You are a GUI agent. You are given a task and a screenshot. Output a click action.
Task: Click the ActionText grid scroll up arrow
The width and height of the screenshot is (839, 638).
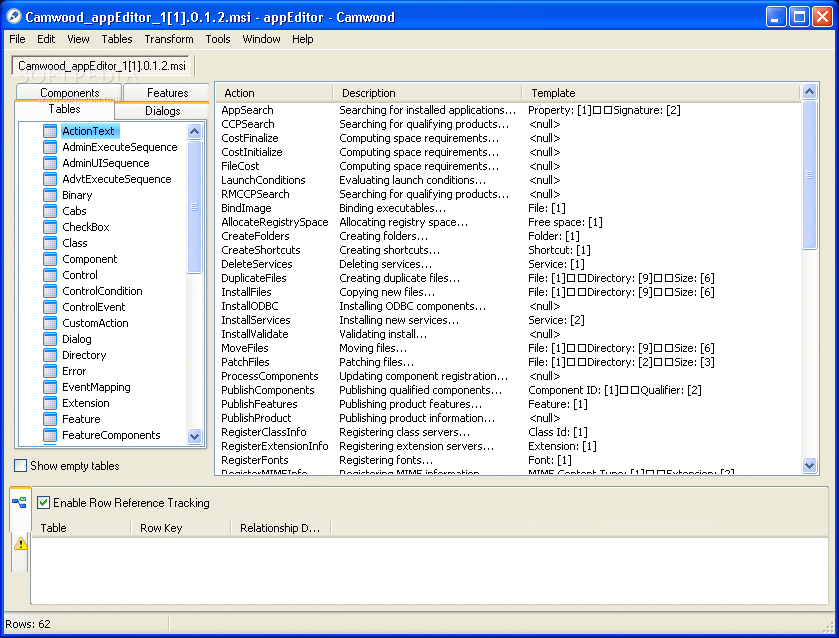tap(810, 92)
